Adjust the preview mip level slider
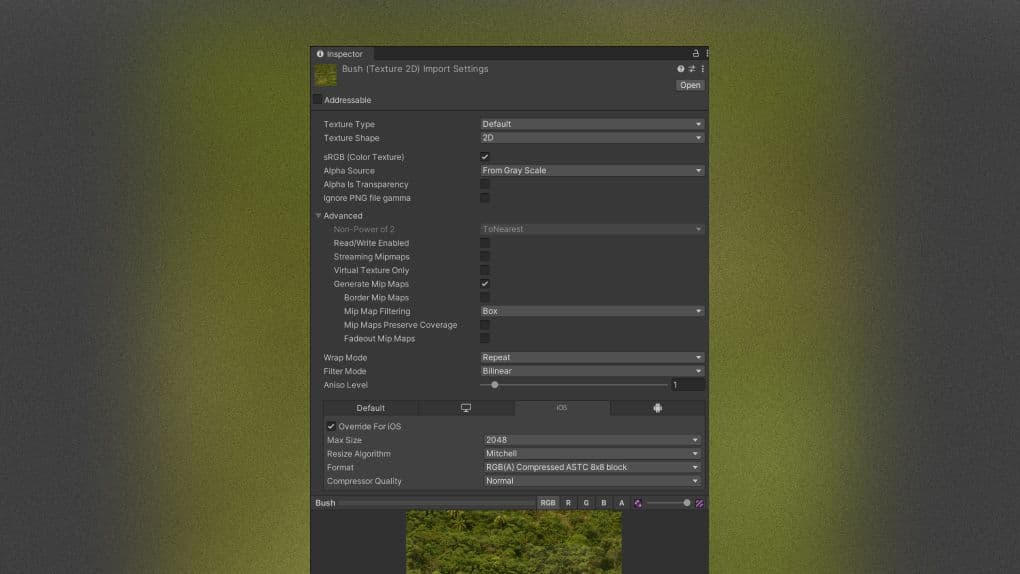Image resolution: width=1020 pixels, height=574 pixels. tap(669, 503)
